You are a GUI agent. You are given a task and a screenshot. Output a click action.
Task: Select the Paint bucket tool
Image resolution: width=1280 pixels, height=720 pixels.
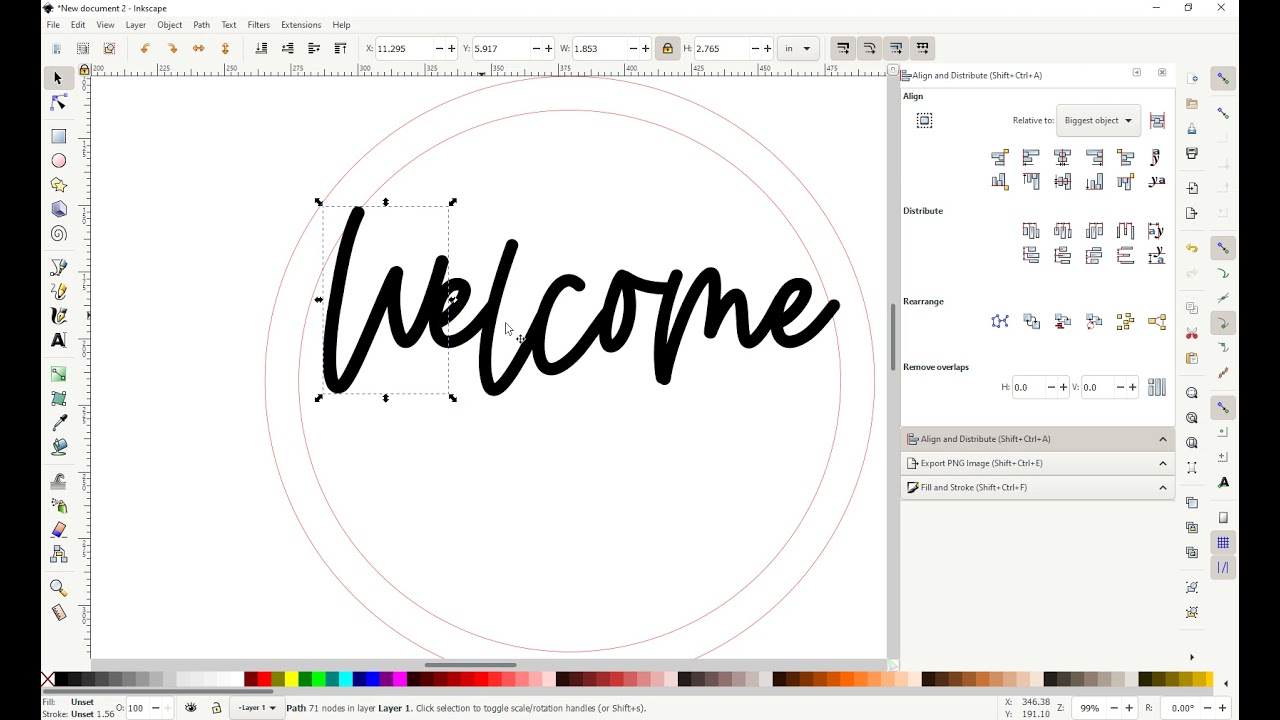(x=58, y=447)
